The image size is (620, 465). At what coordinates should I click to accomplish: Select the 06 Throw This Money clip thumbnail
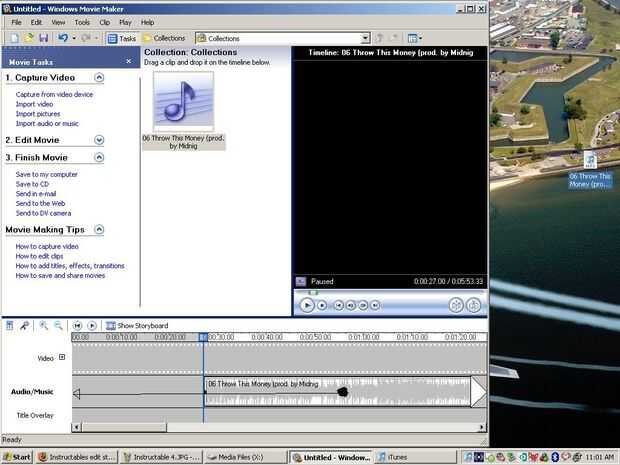click(183, 102)
